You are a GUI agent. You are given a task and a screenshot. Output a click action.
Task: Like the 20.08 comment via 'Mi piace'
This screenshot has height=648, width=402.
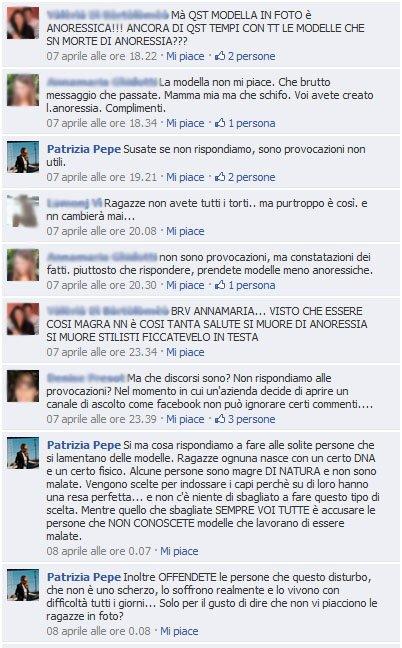coord(185,231)
